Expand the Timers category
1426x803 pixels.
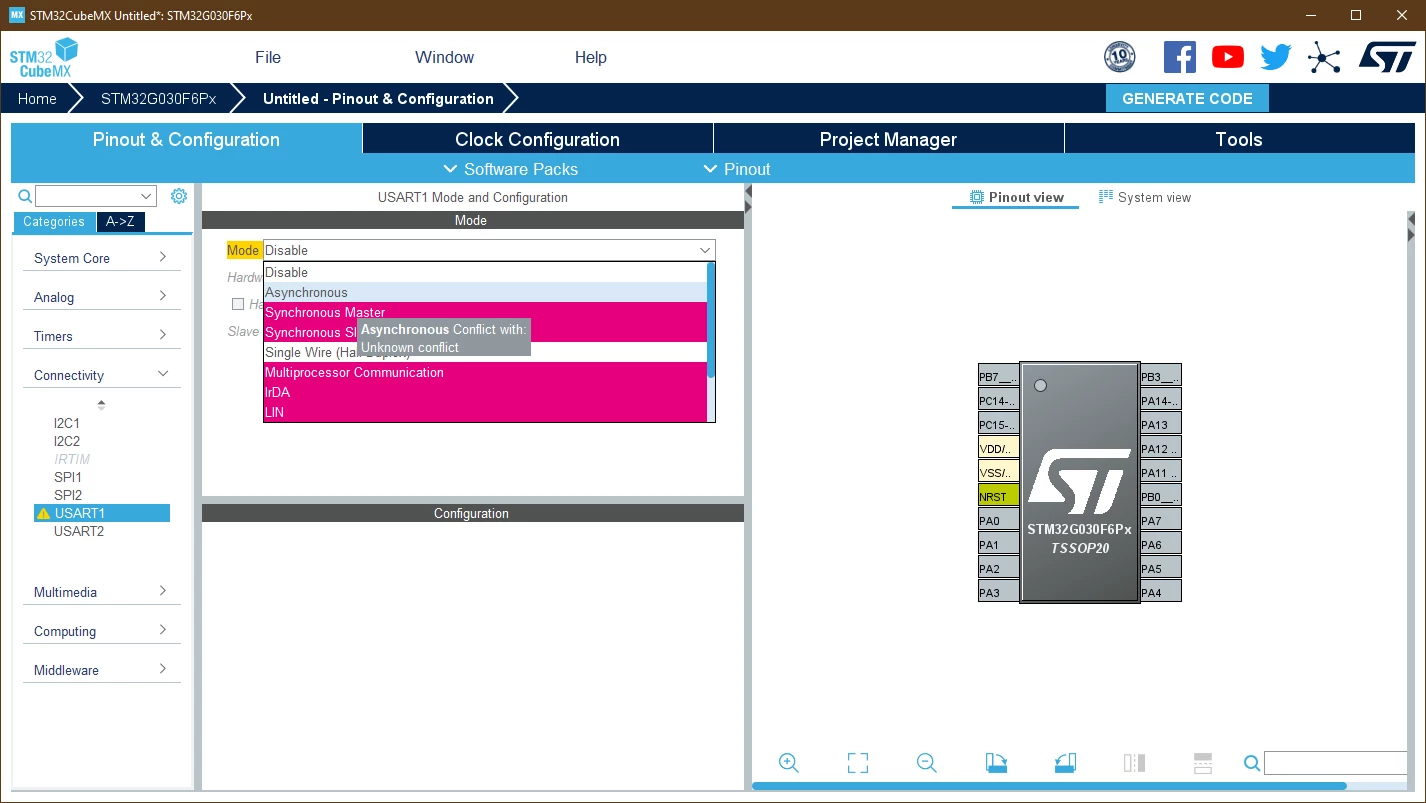(x=101, y=336)
